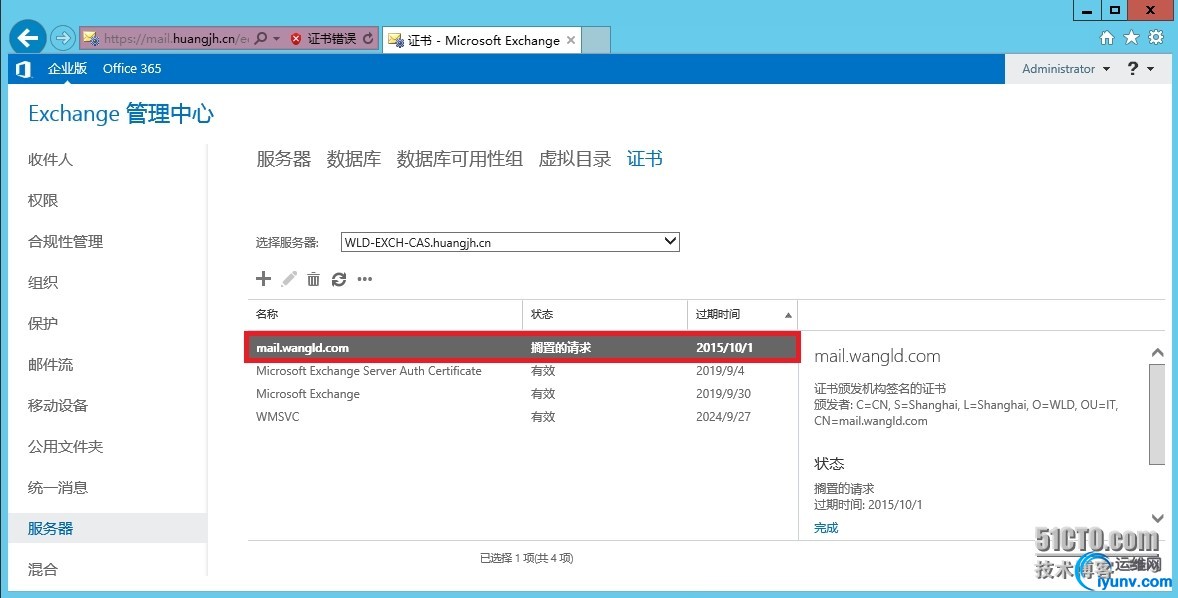The width and height of the screenshot is (1178, 598).
Task: Open 统一消息 in the left navigation
Action: coord(58,488)
